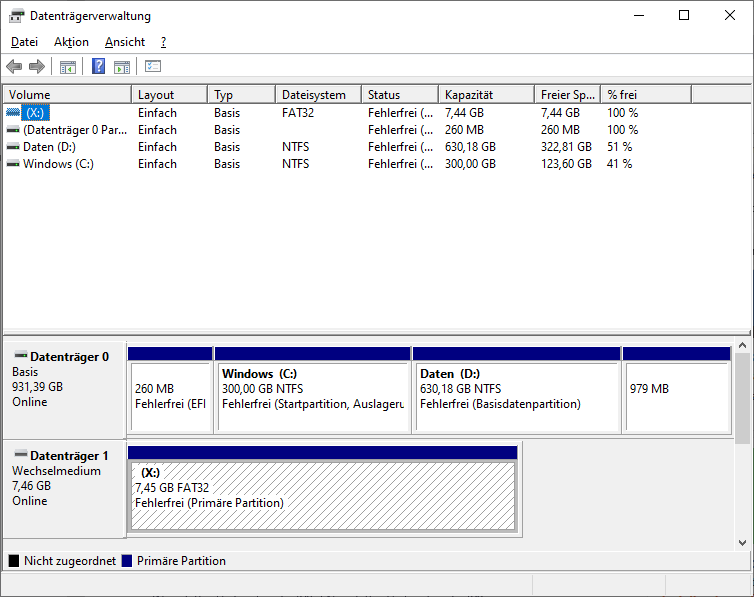Click the drive icon of Daten (D:) row
Image resolution: width=754 pixels, height=597 pixels.
[13, 147]
